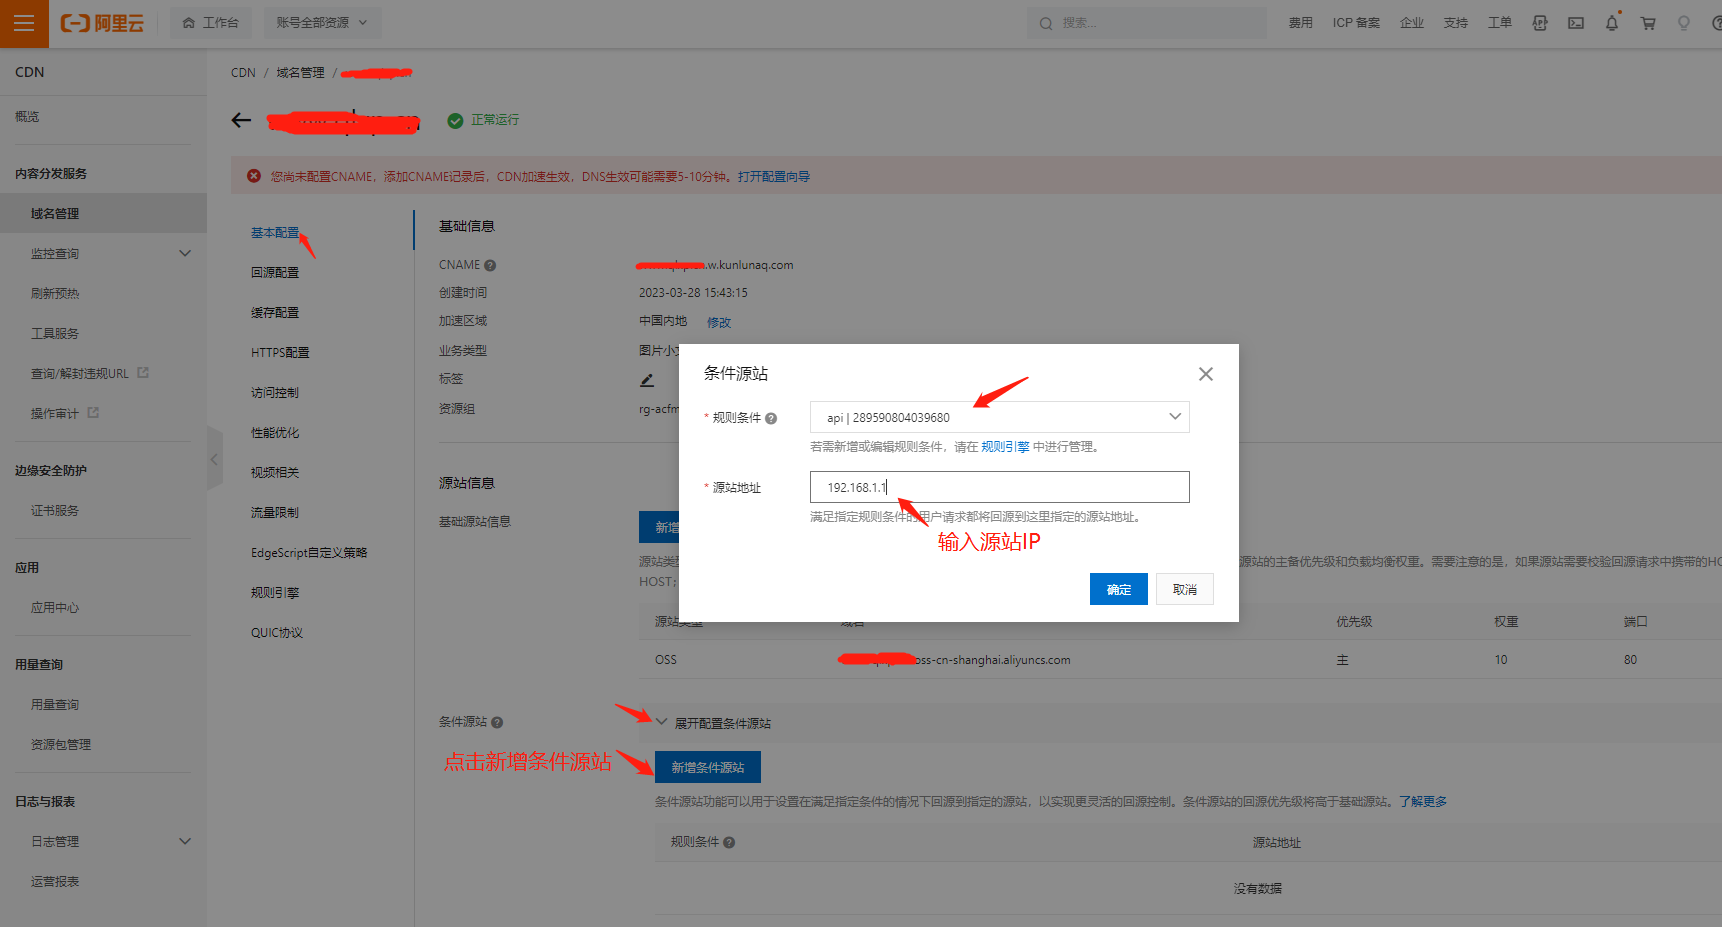Open external link icon for 查询/解封违规URL
1722x927 pixels.
[x=143, y=373]
